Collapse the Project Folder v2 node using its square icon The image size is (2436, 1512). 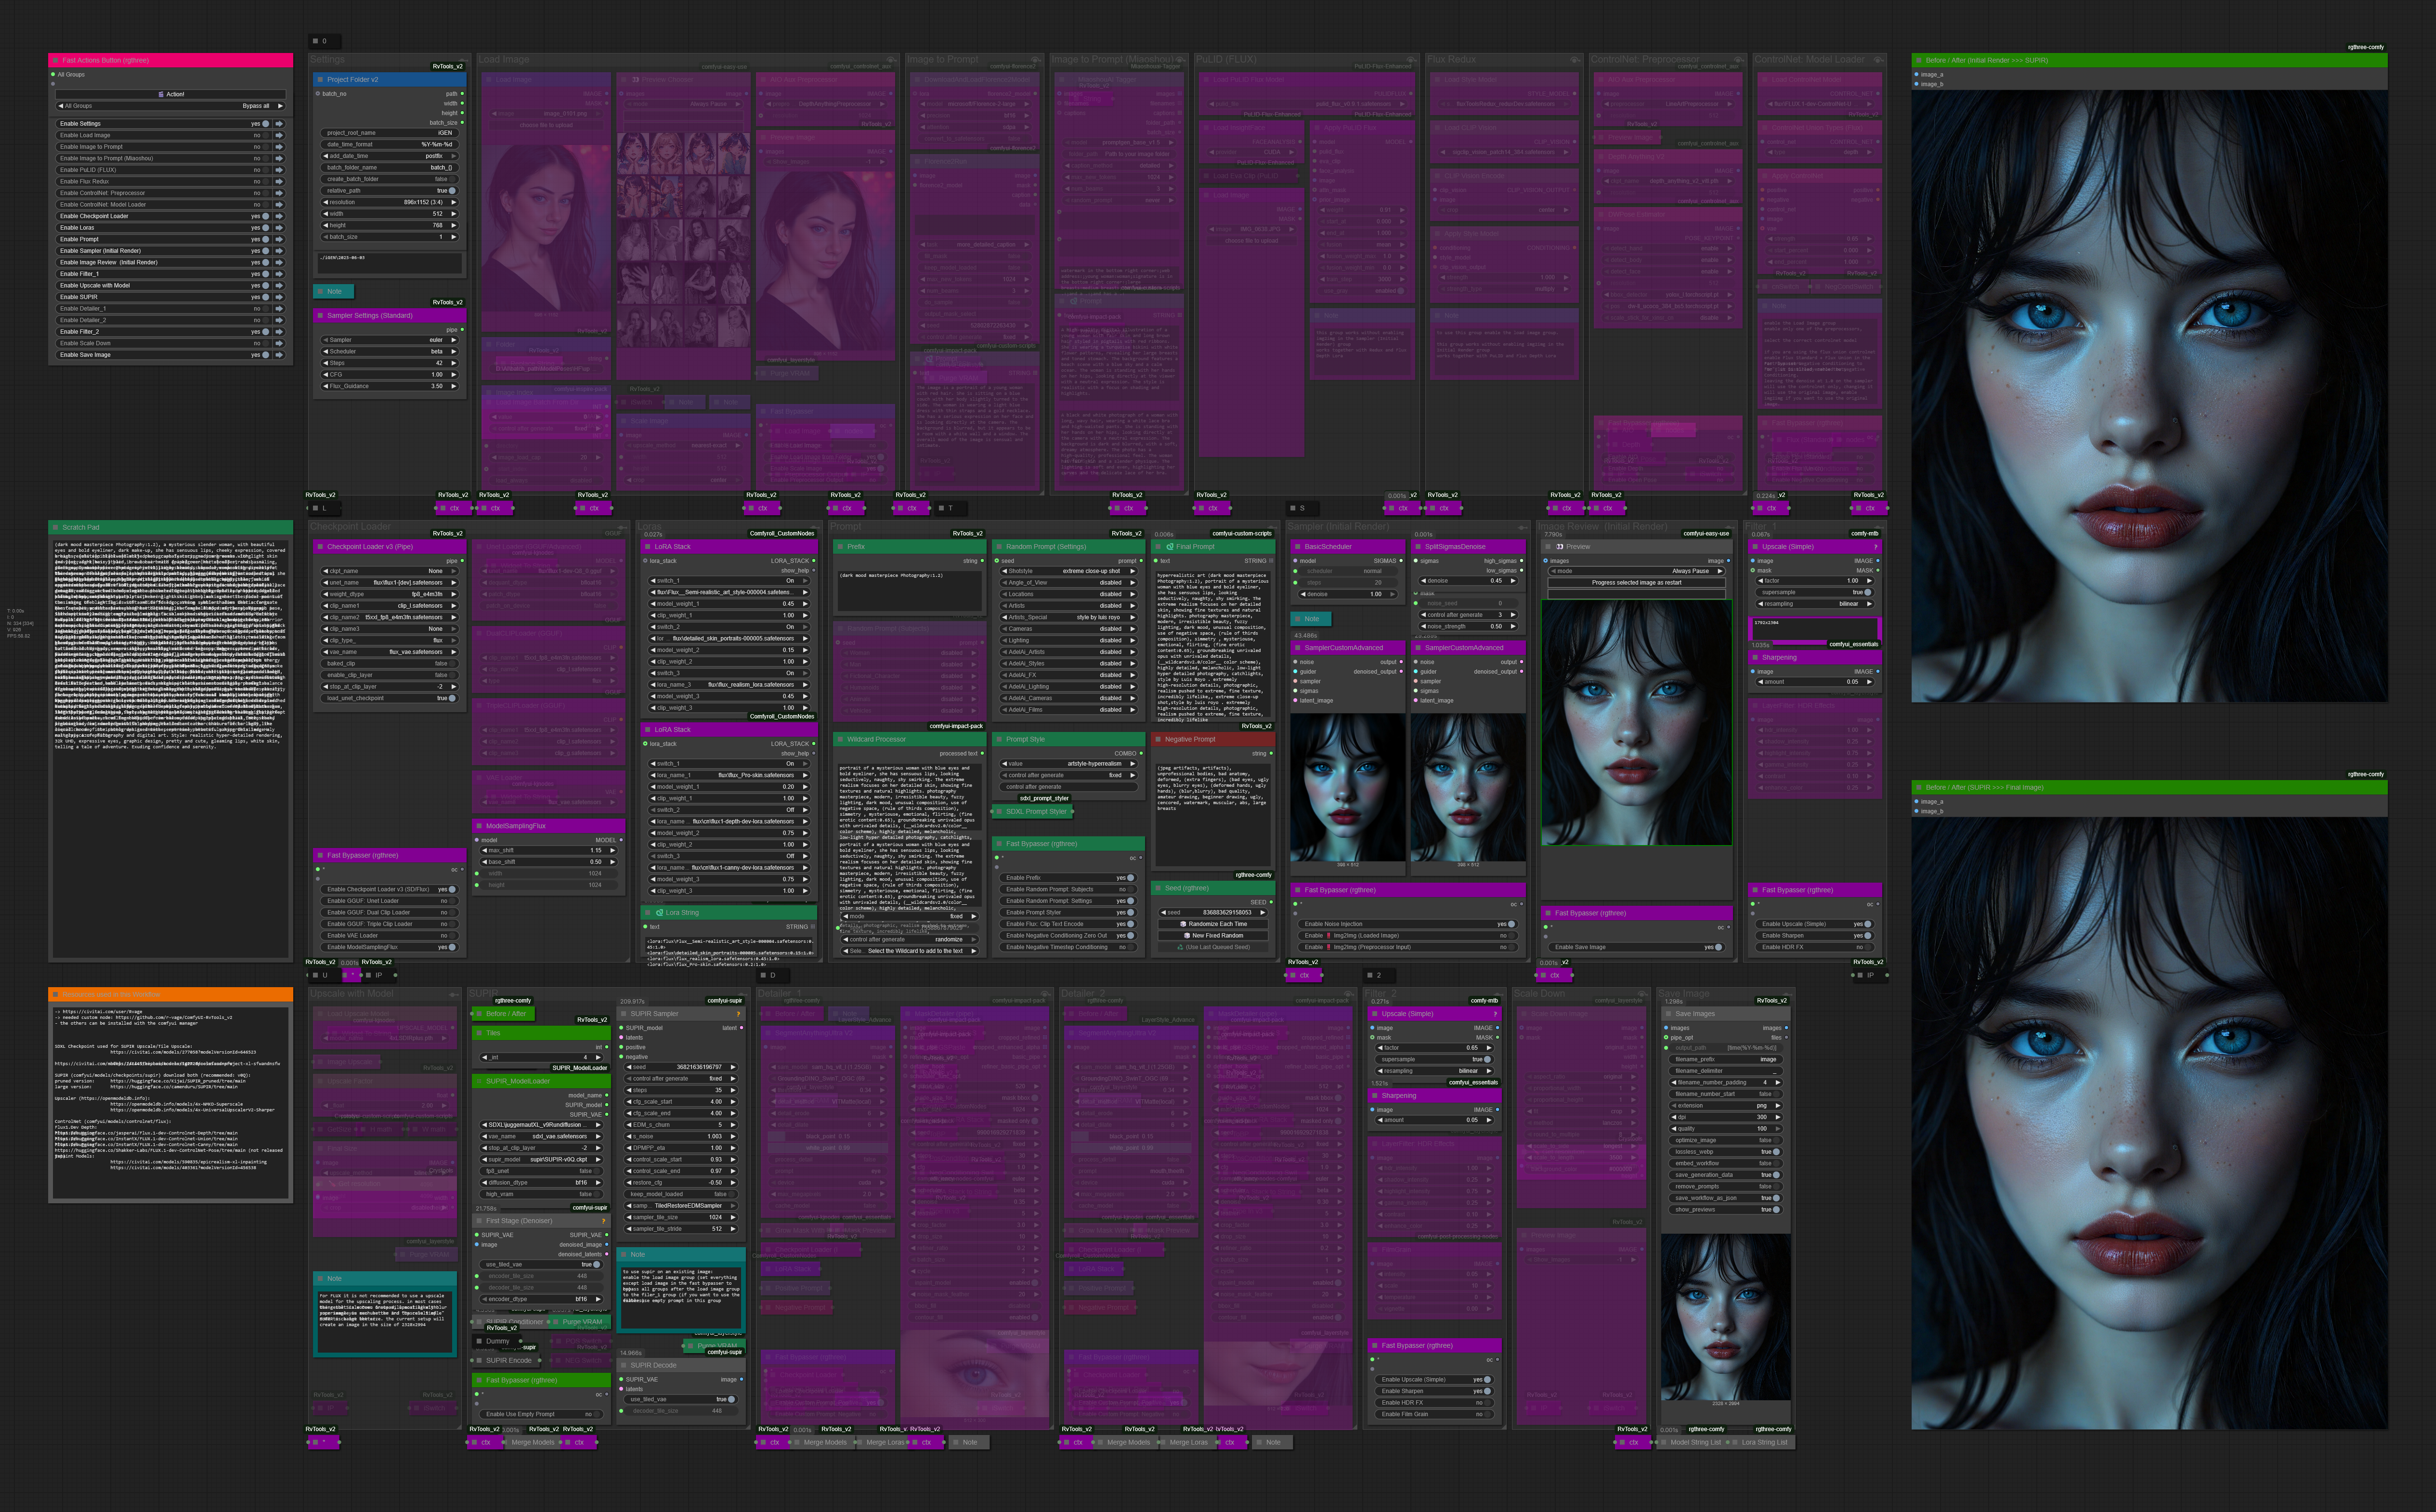(x=320, y=79)
